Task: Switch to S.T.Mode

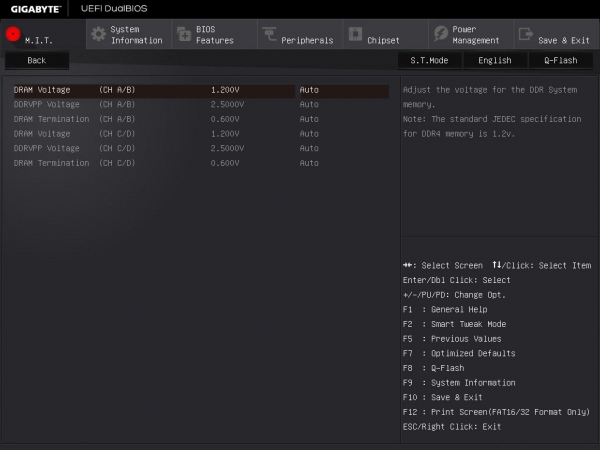Action: tap(429, 60)
